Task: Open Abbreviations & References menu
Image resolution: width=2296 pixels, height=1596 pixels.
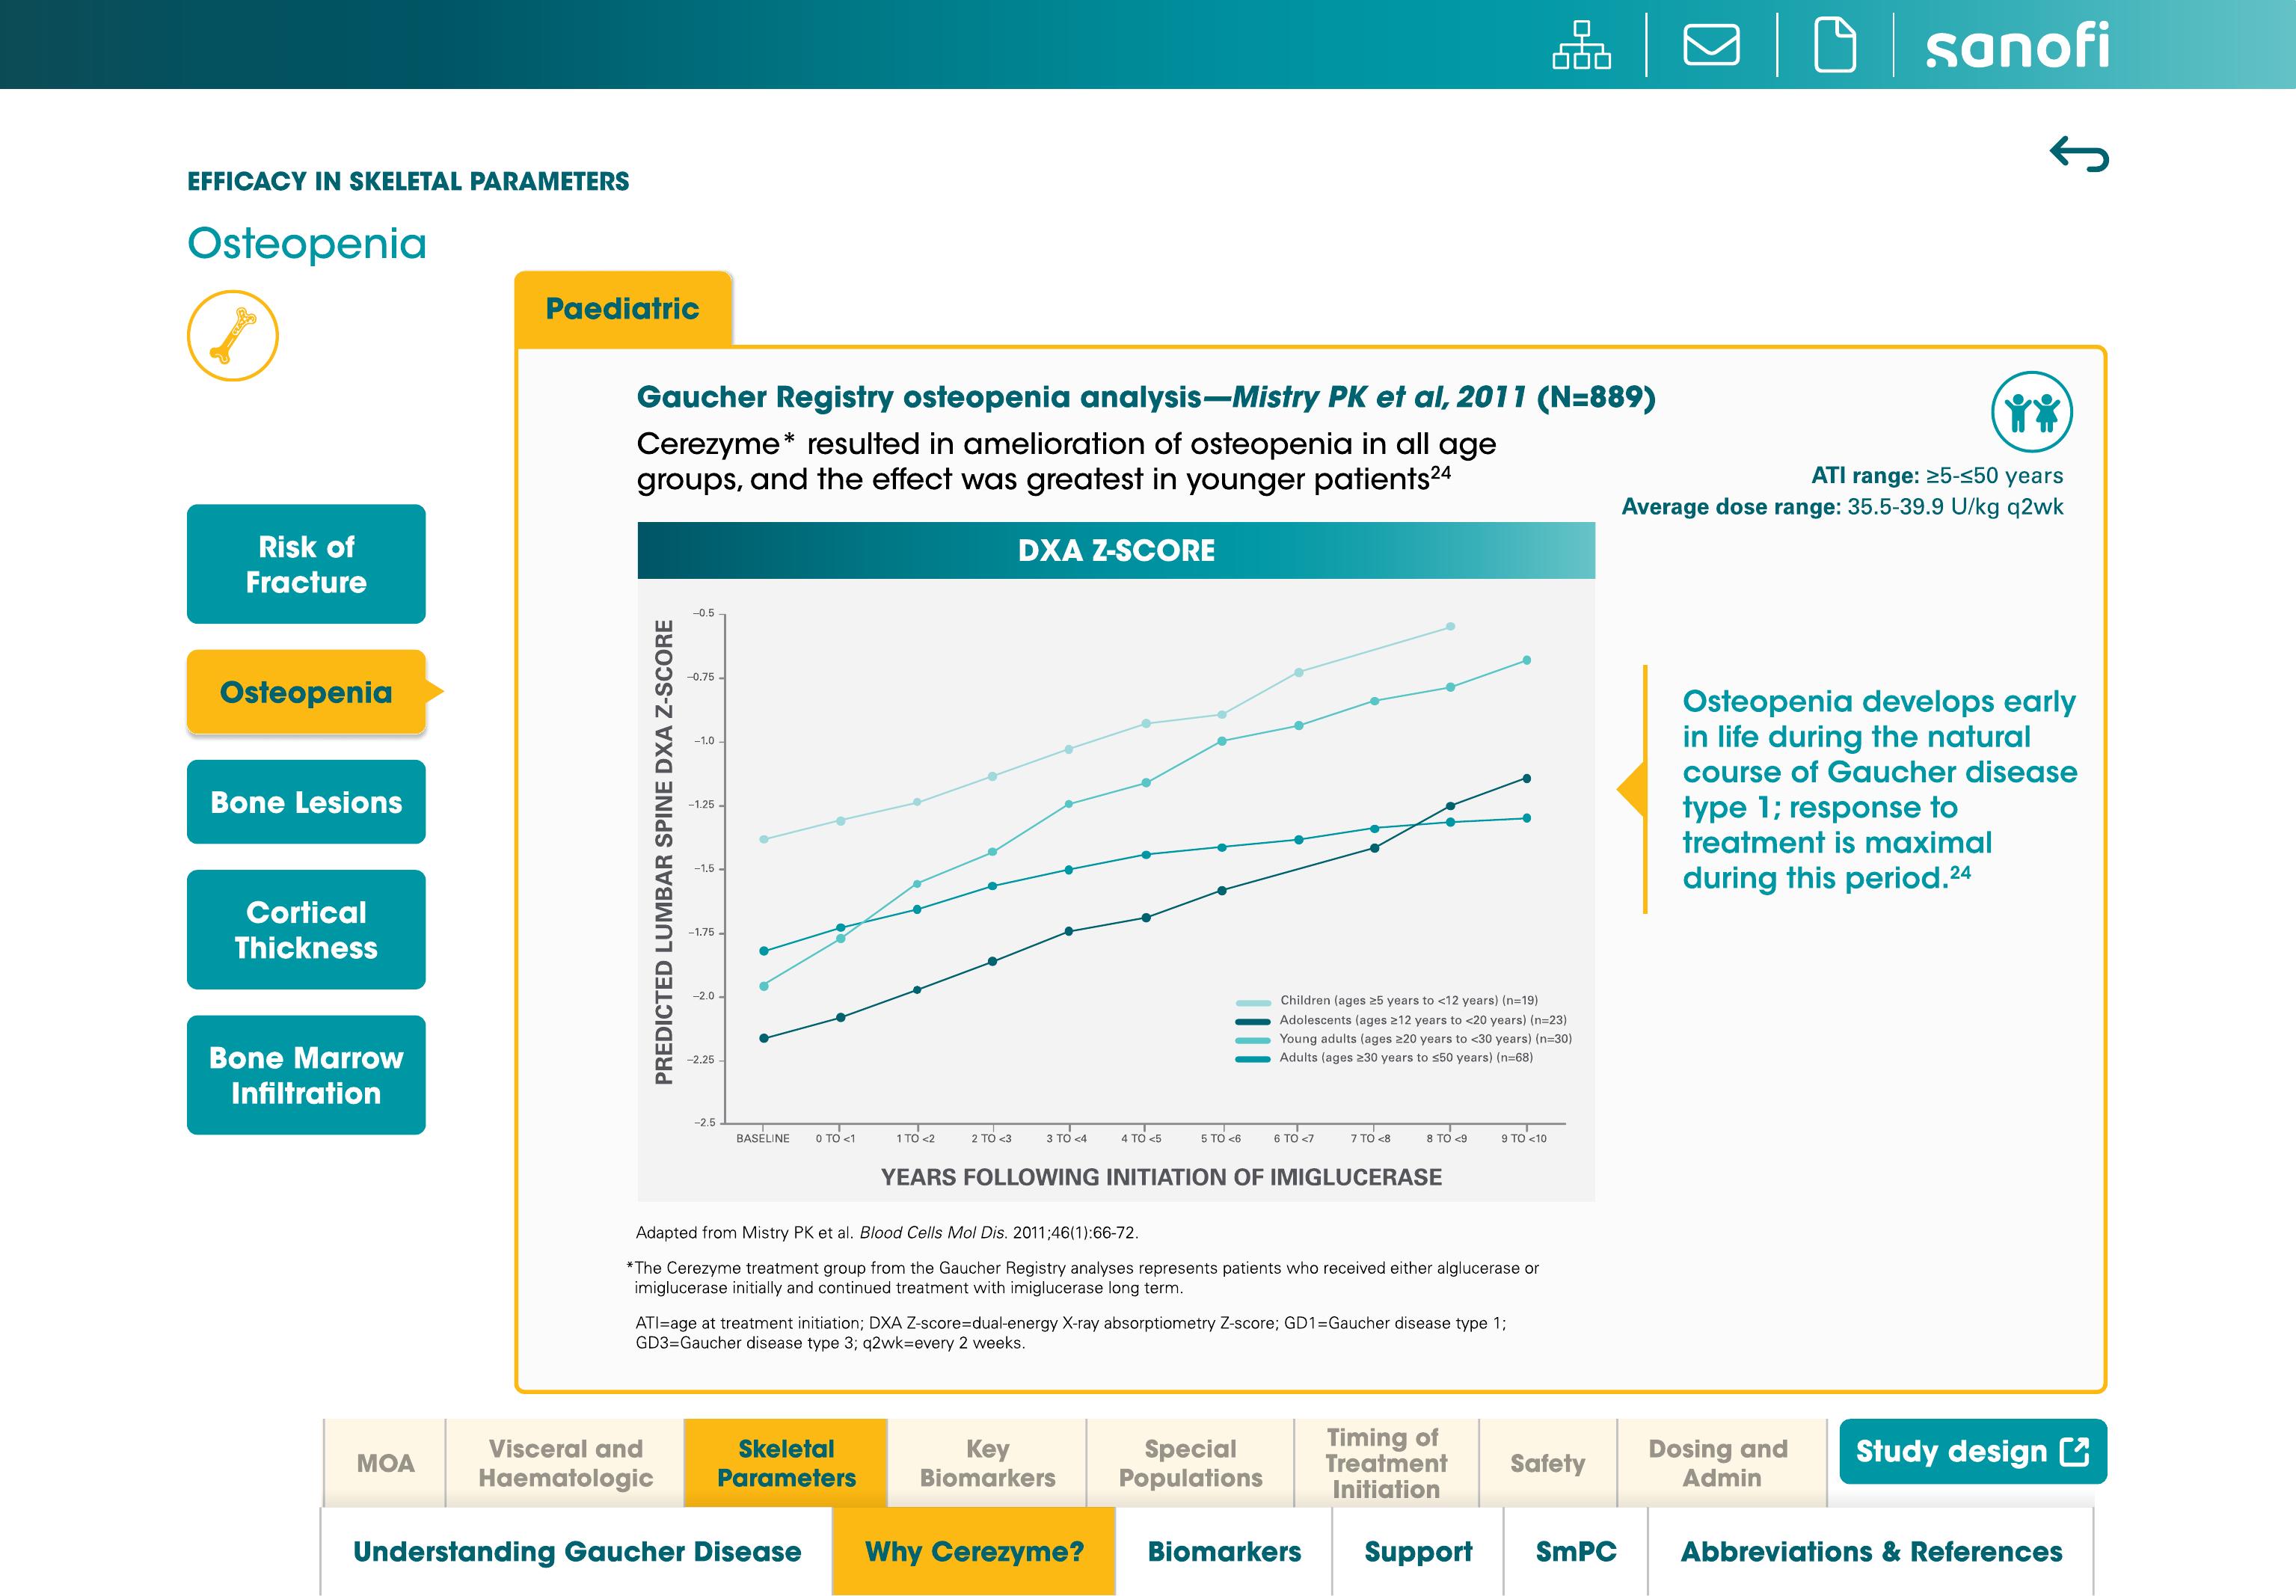Action: 1871,1551
